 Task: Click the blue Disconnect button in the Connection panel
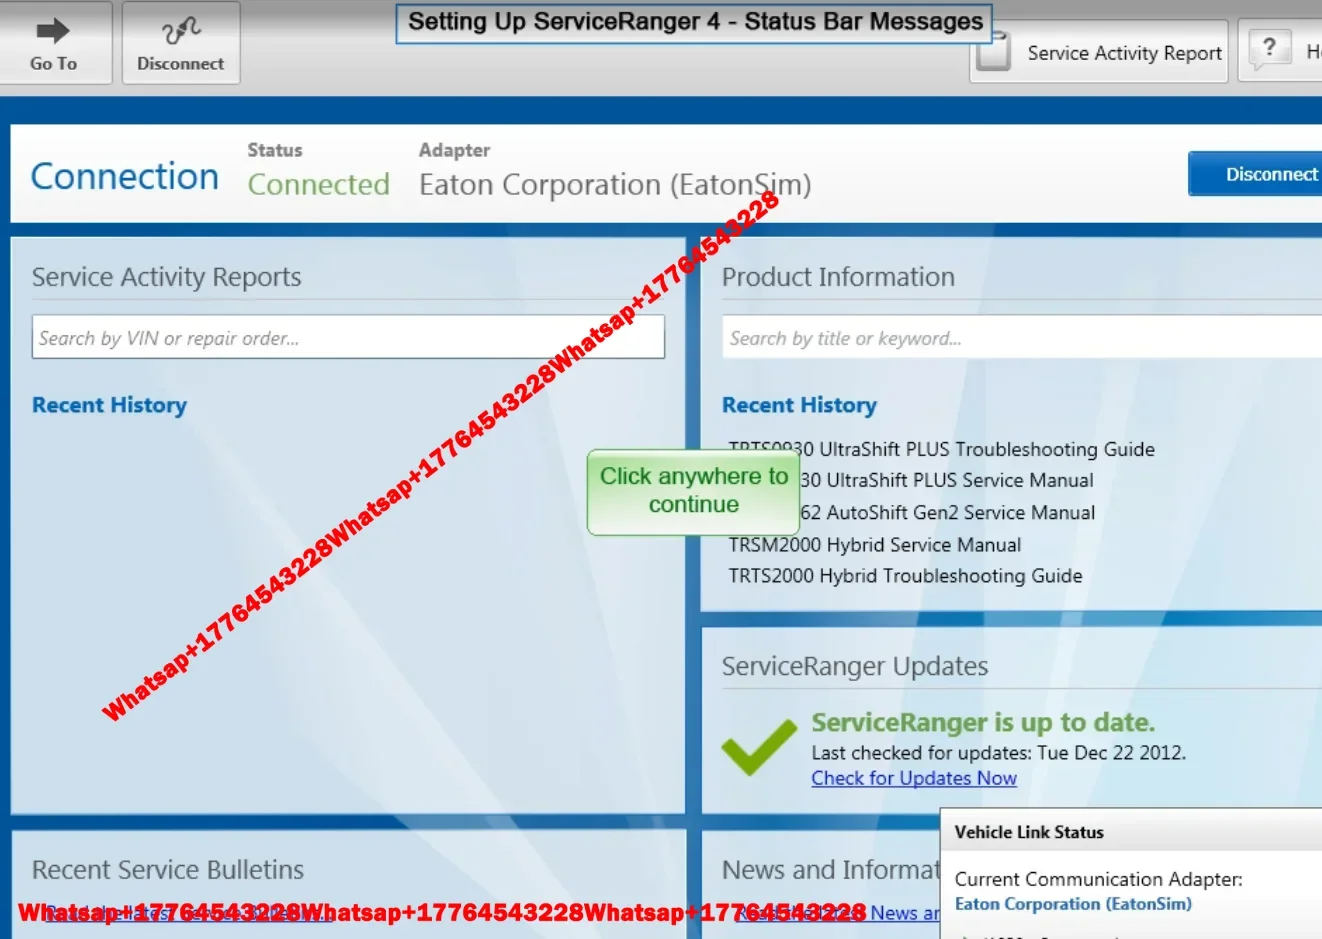pyautogui.click(x=1255, y=174)
